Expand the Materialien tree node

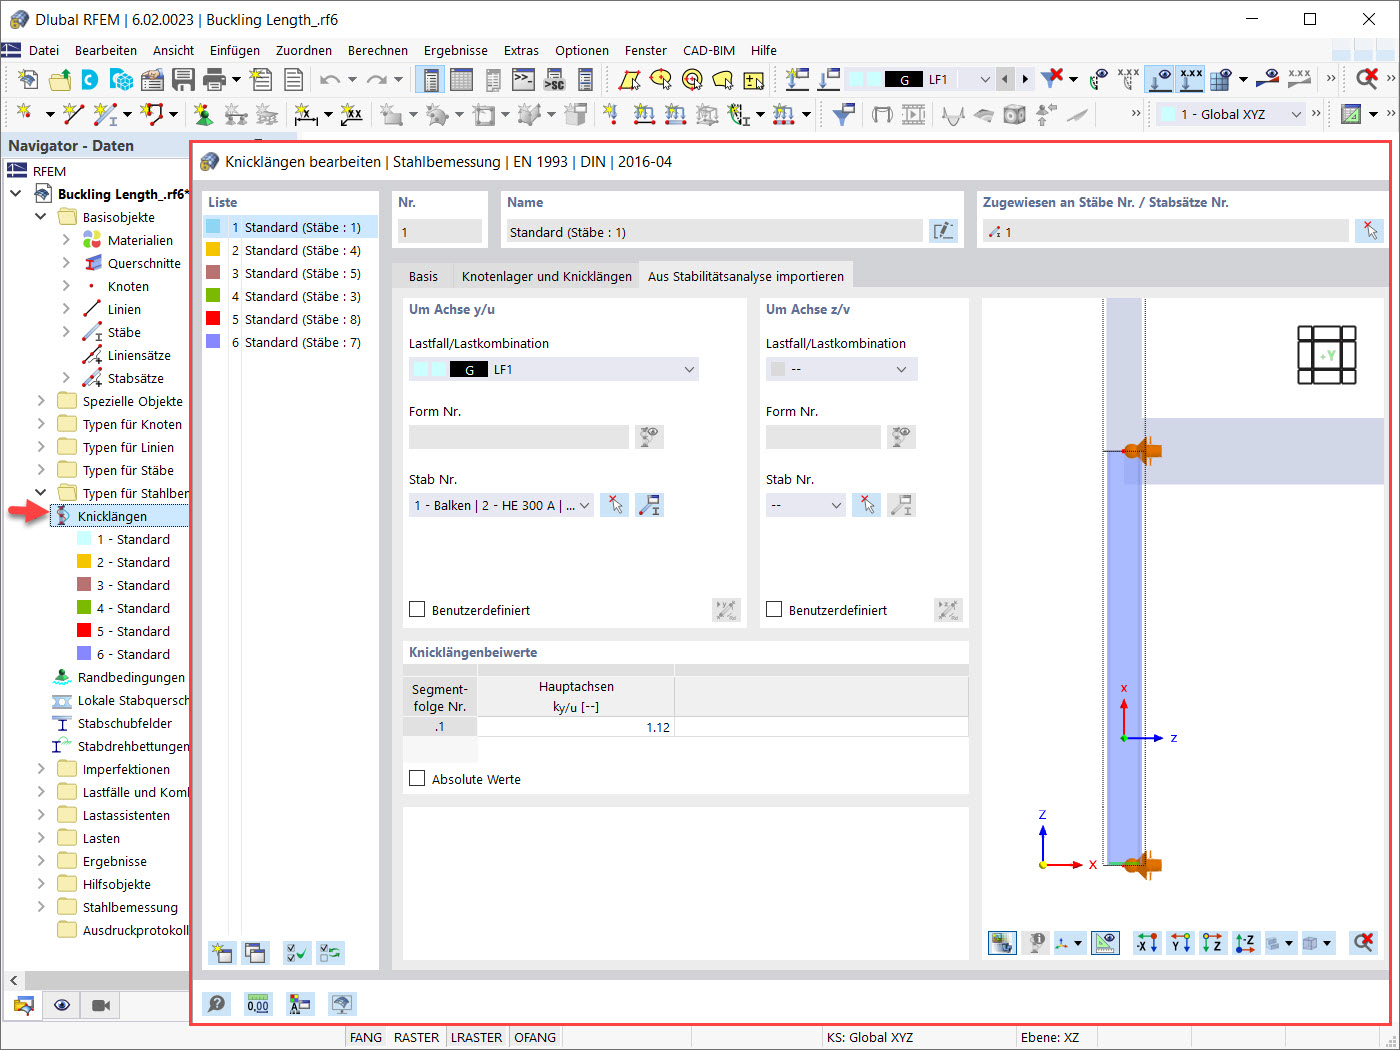66,240
